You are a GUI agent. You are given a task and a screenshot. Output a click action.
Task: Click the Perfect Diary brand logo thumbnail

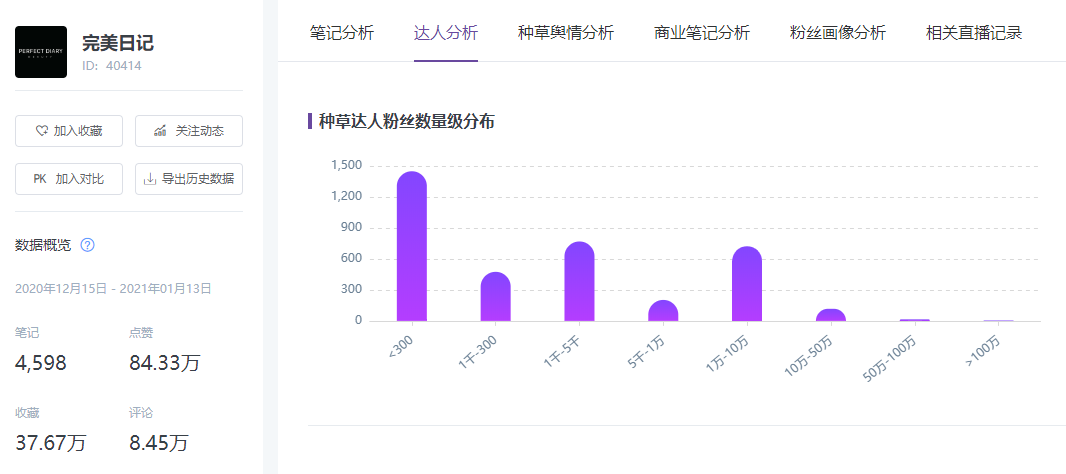[x=41, y=52]
